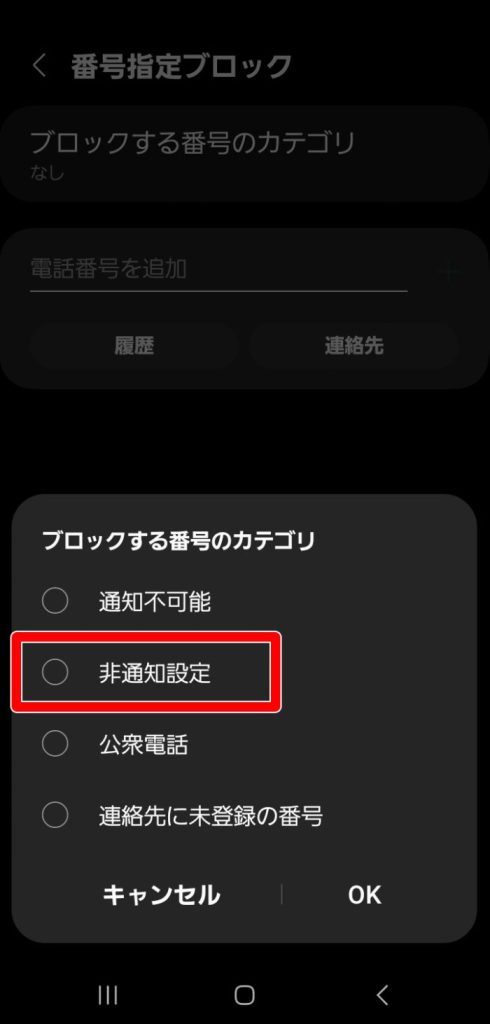This screenshot has height=1024, width=490.
Task: Tap the back arrow beside 番号指定ブロック
Action: click(40, 66)
